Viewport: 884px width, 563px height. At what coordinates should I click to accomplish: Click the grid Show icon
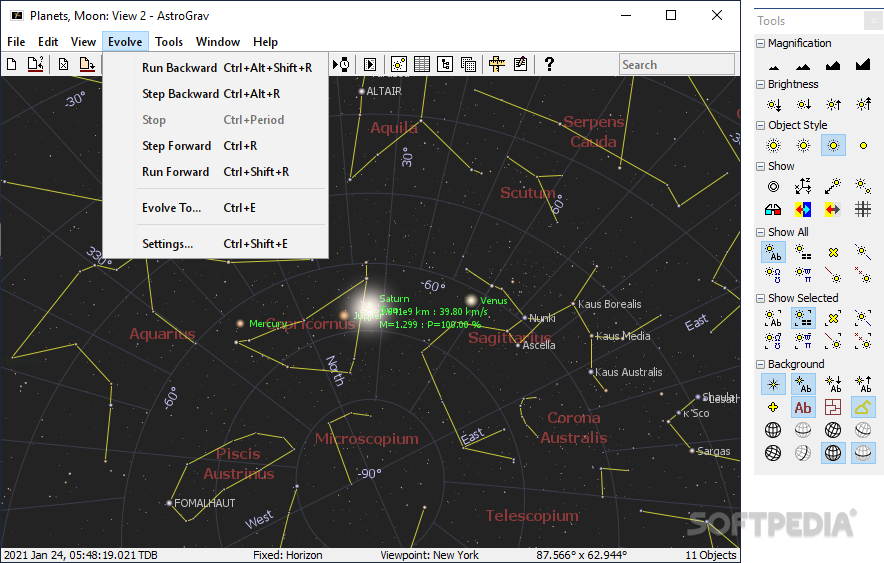863,210
